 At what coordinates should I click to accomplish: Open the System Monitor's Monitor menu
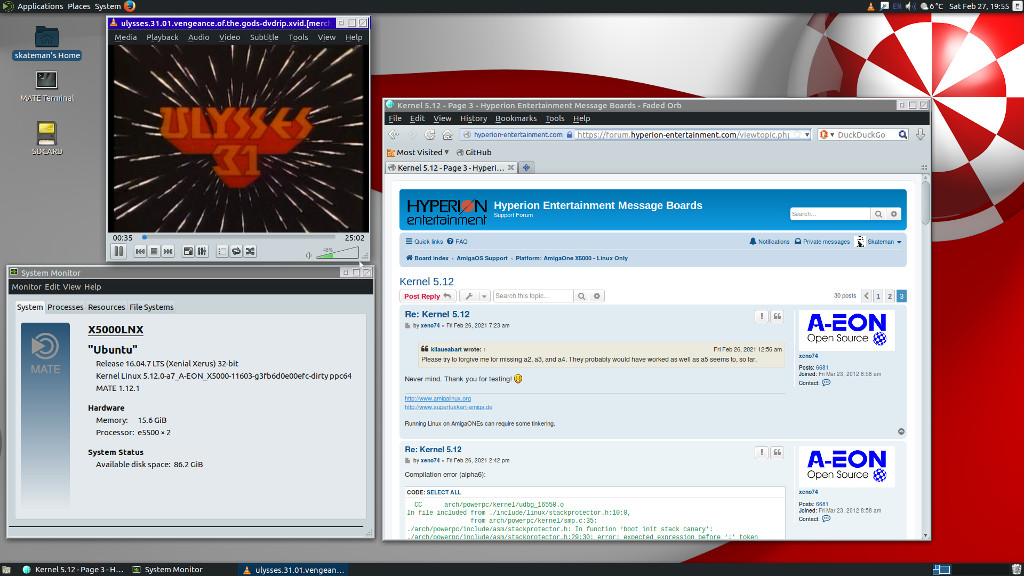(x=26, y=287)
